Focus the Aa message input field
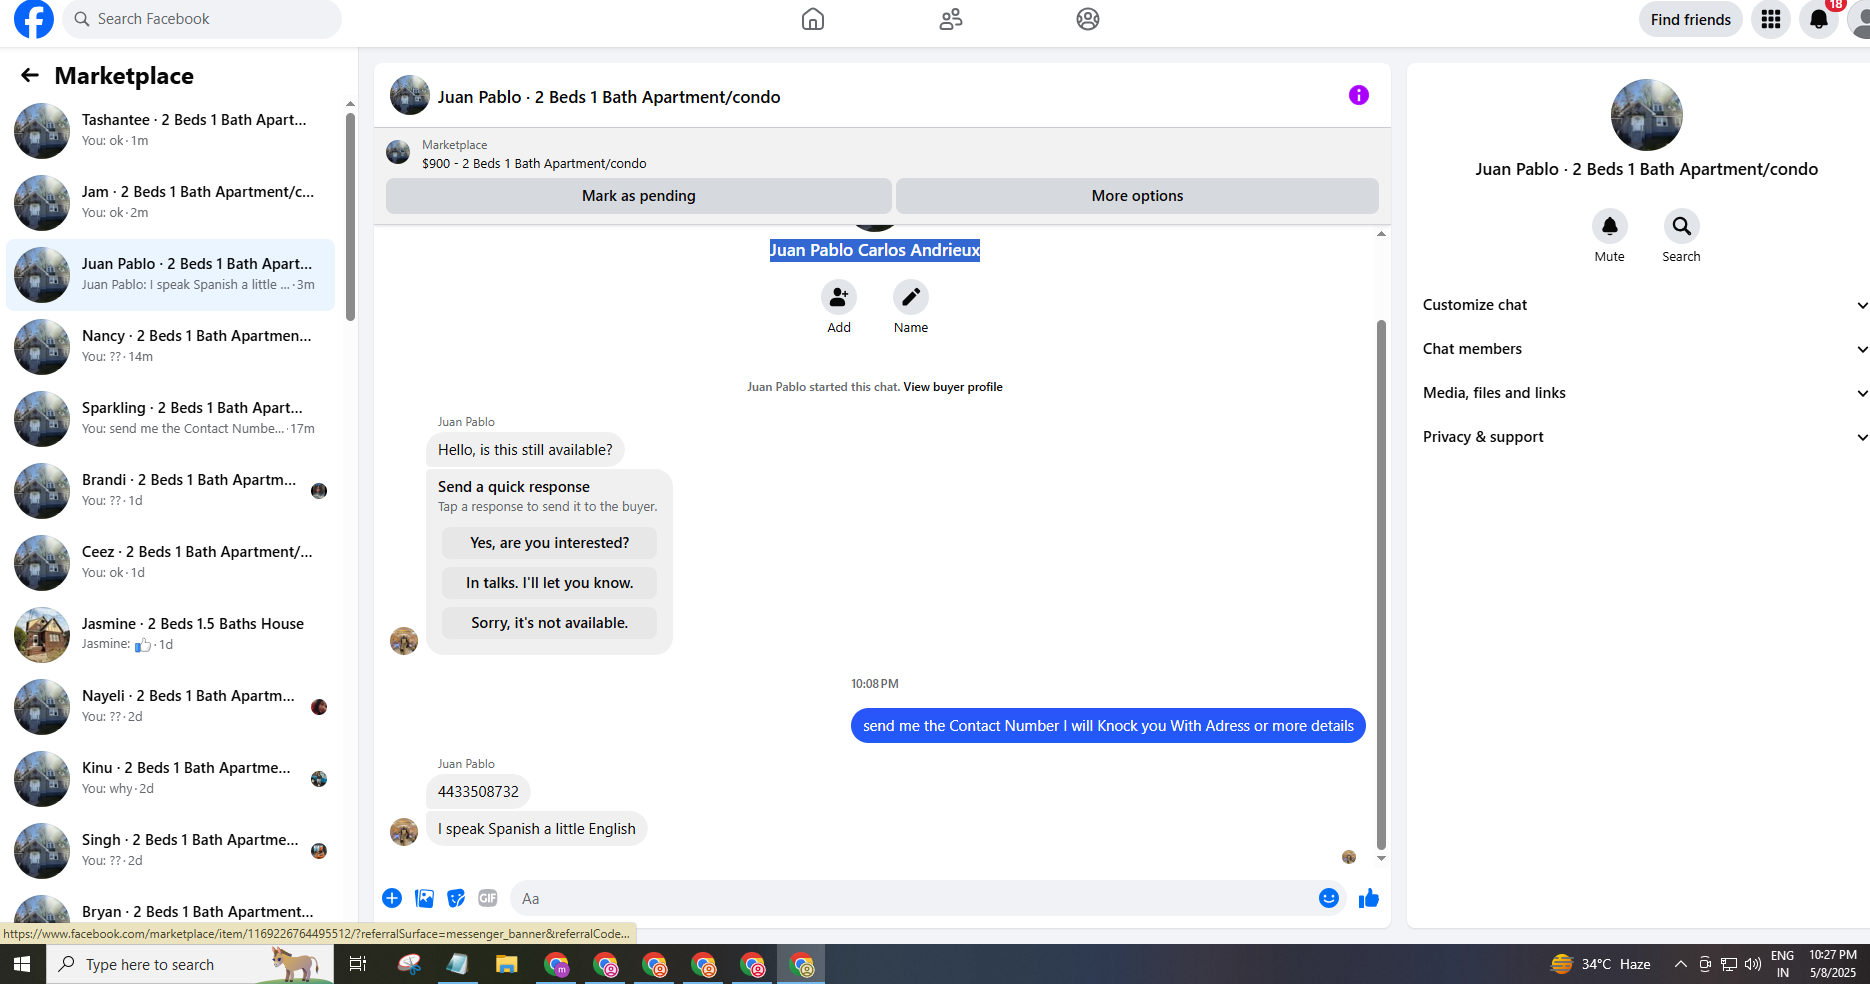 click(928, 898)
